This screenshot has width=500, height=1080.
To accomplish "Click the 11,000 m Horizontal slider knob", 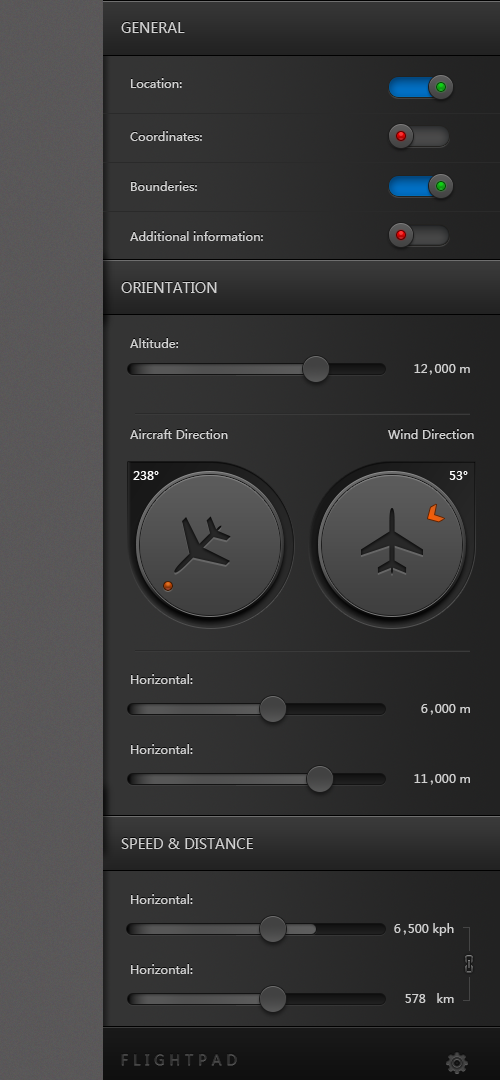I will point(320,779).
